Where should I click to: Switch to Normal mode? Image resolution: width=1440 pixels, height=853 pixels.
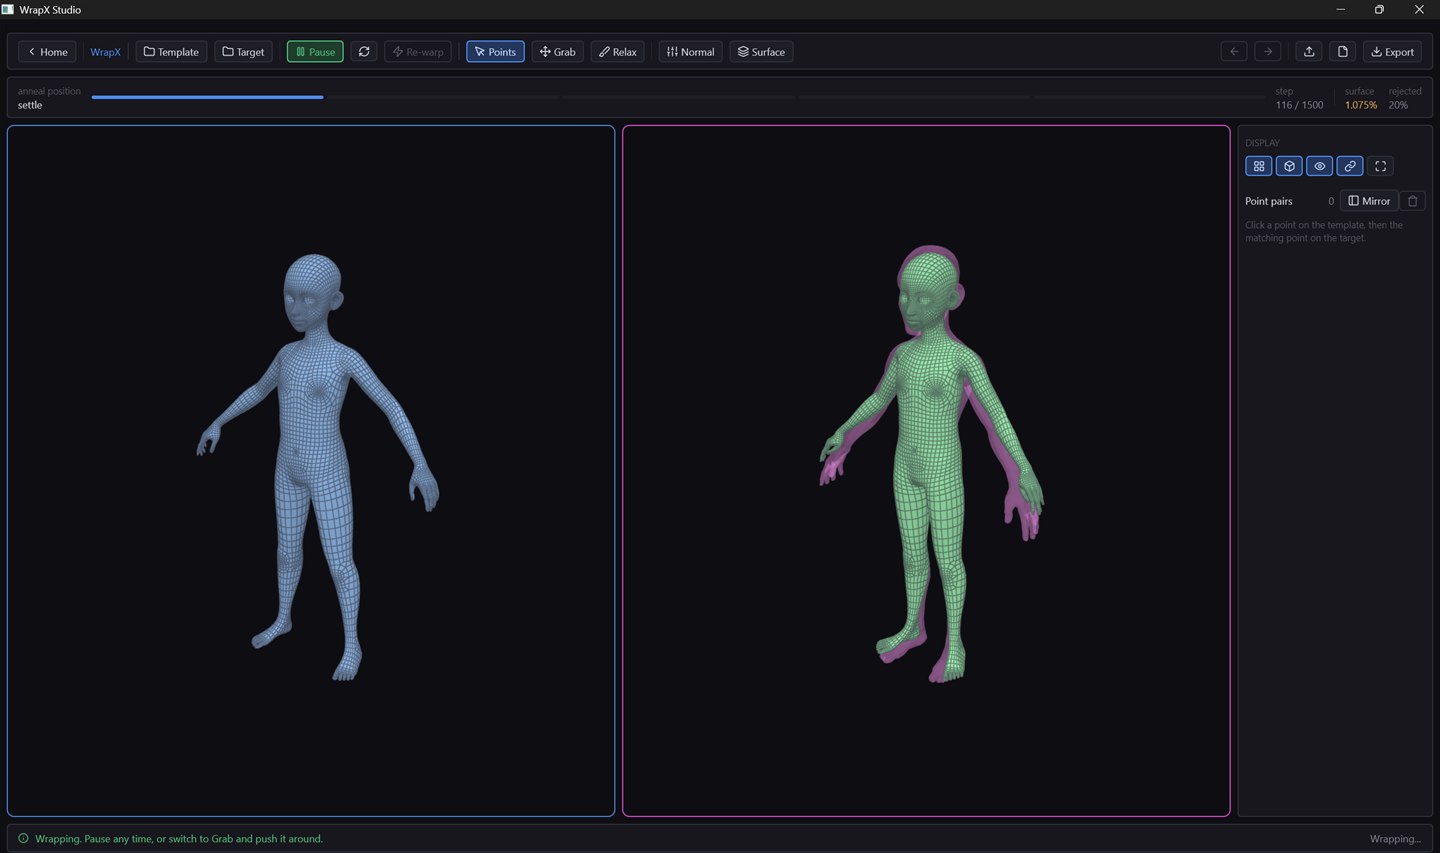pos(690,51)
